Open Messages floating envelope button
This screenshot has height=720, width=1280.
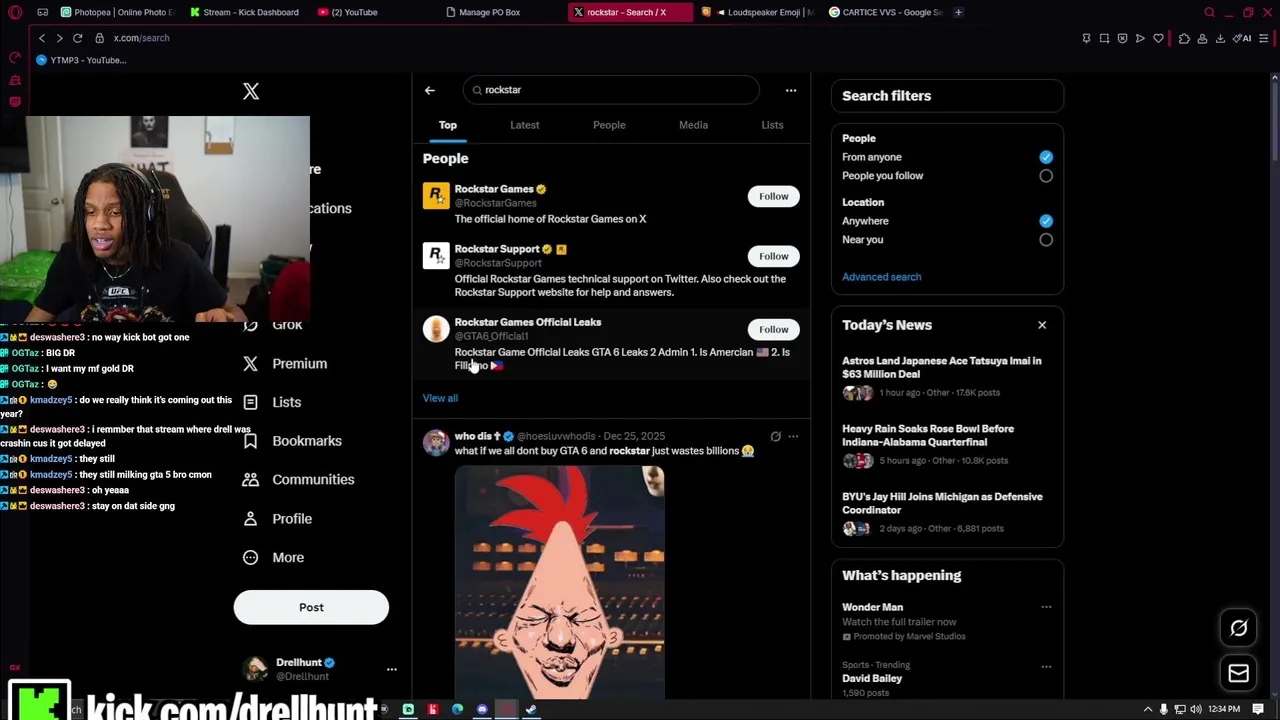coord(1238,673)
